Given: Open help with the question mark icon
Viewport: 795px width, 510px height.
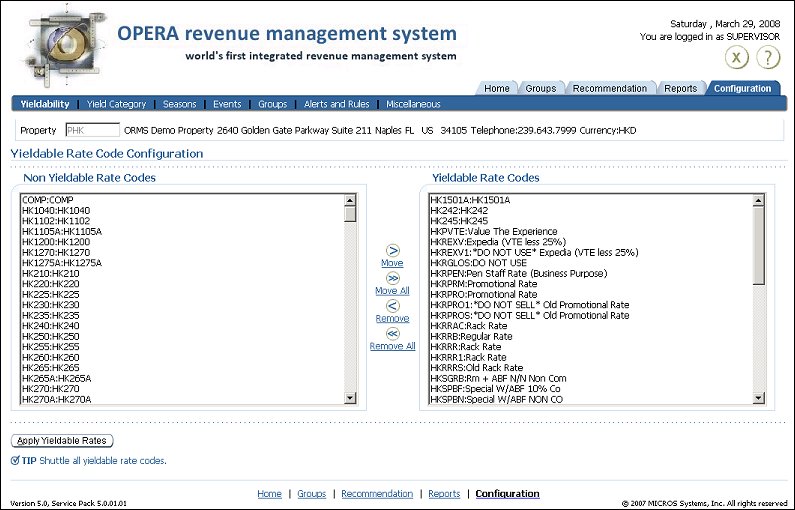Looking at the screenshot, I should click(x=767, y=58).
